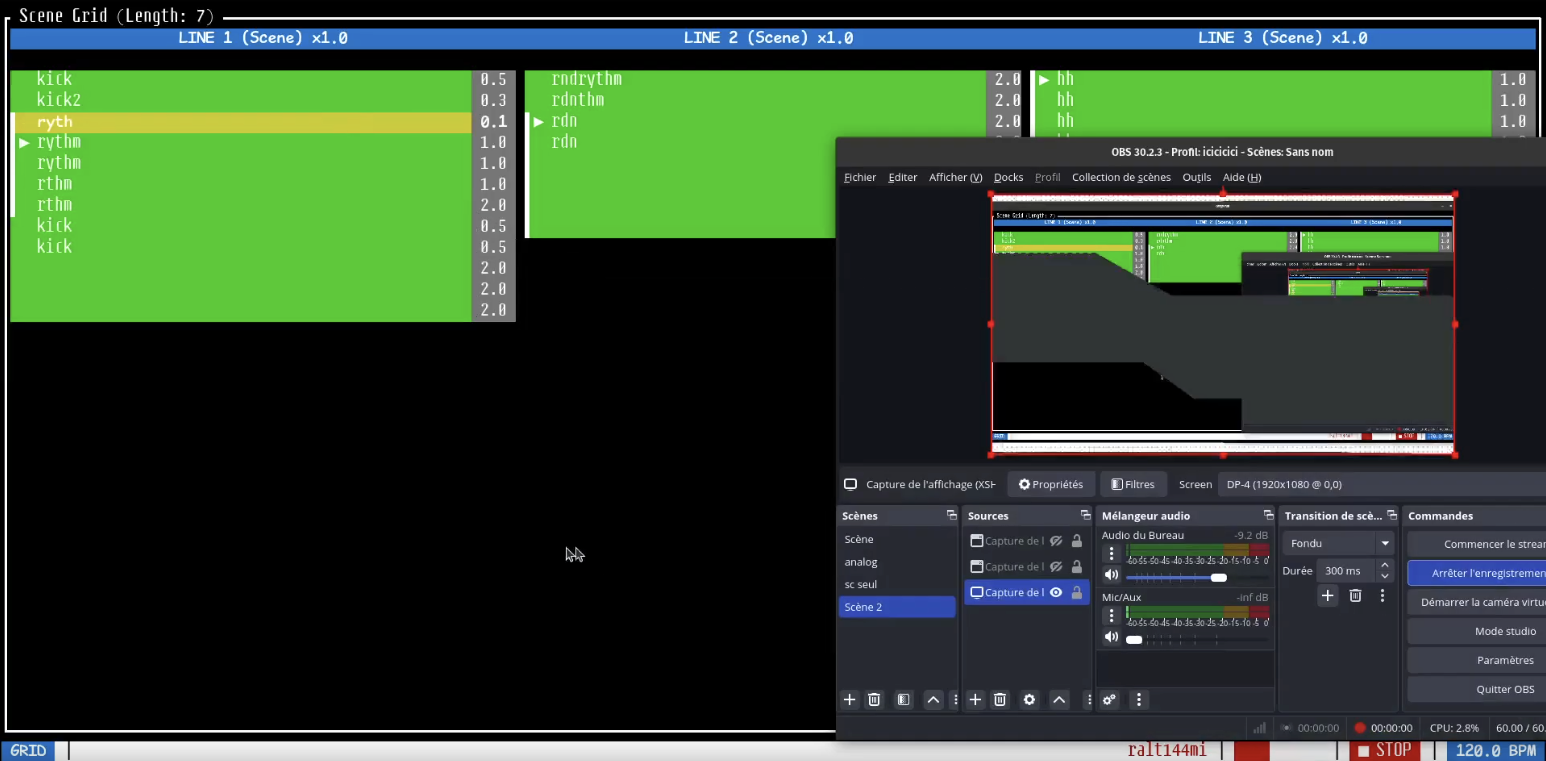Screen dimensions: 1546x761
Task: Move source up with Sources arrow icon
Action: click(1059, 700)
